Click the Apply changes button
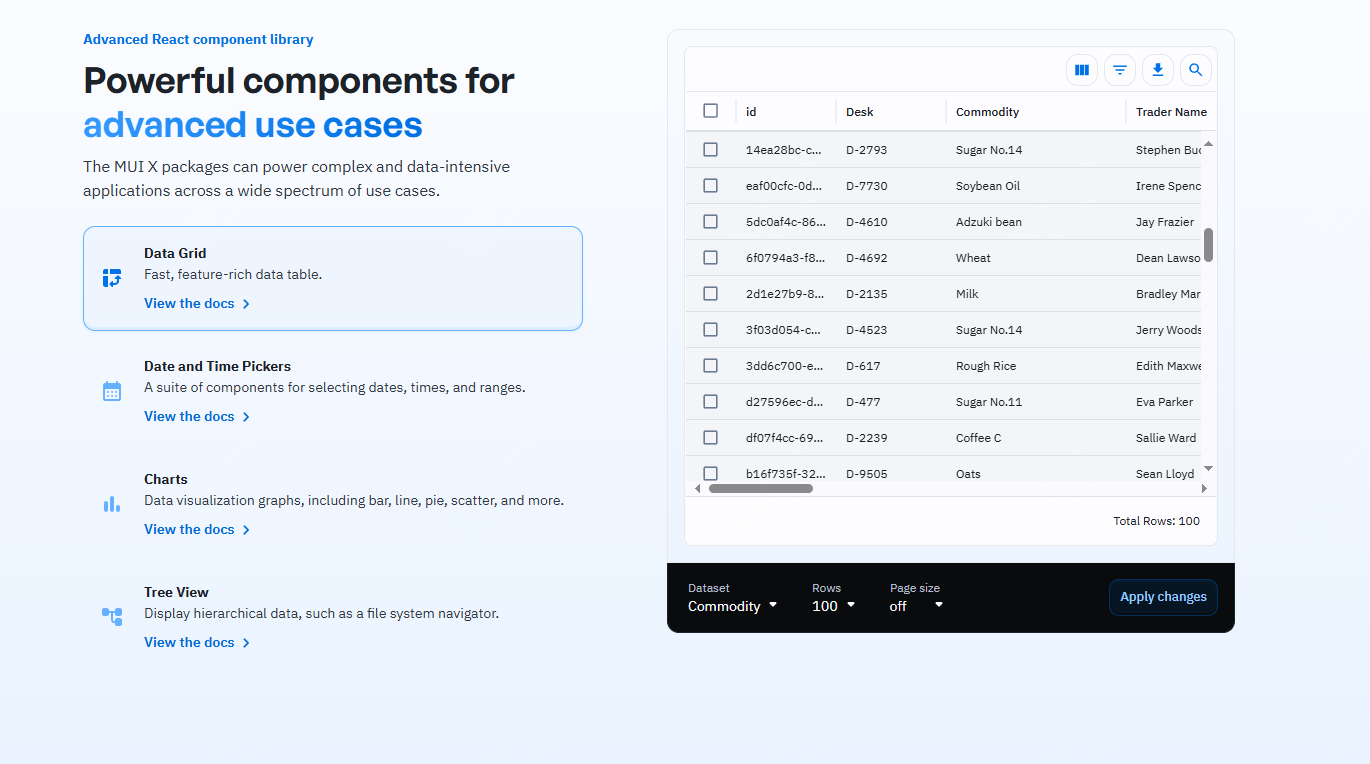 tap(1163, 597)
